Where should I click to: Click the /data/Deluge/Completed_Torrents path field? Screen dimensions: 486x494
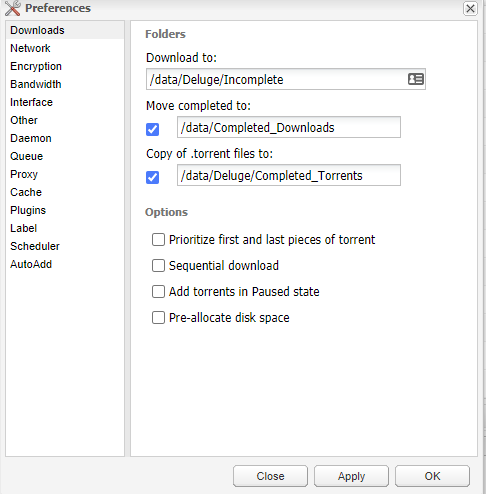289,175
